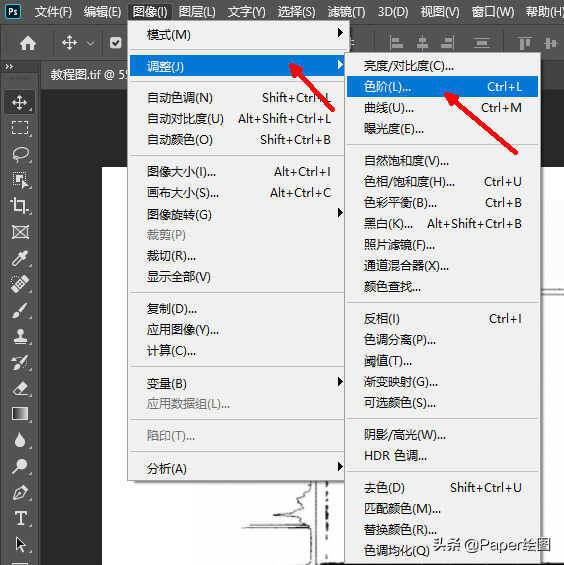Screen dimensions: 564x565
Task: Open the 滤镜(T) menu
Action: 346,12
